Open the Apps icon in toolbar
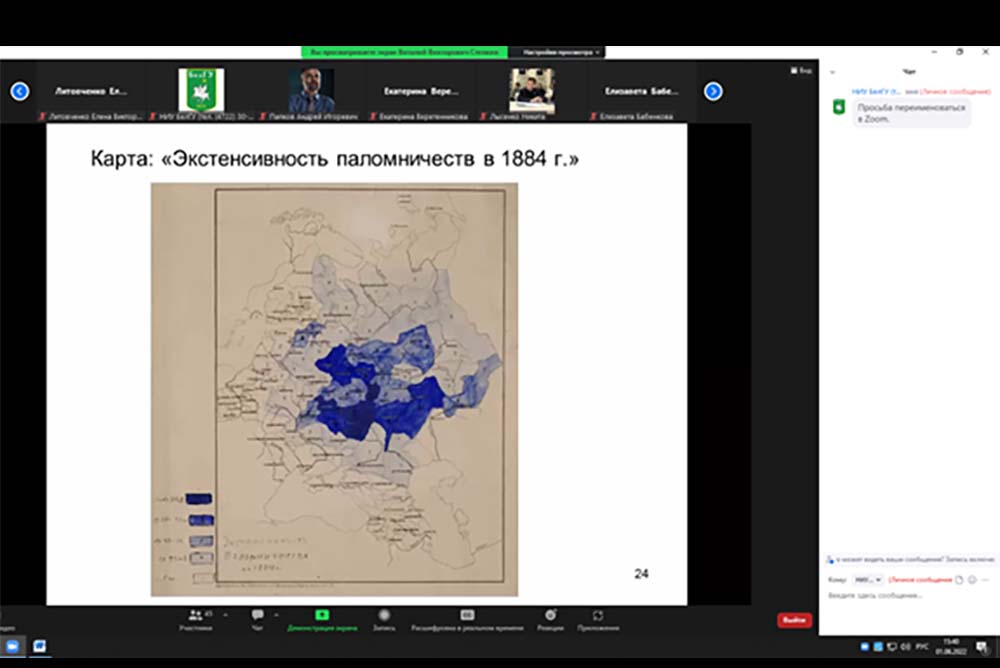 click(x=598, y=616)
